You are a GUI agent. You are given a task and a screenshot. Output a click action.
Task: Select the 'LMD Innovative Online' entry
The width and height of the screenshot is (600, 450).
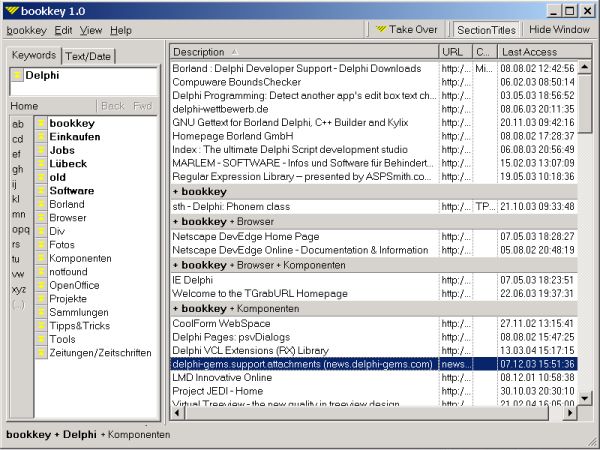click(x=373, y=378)
